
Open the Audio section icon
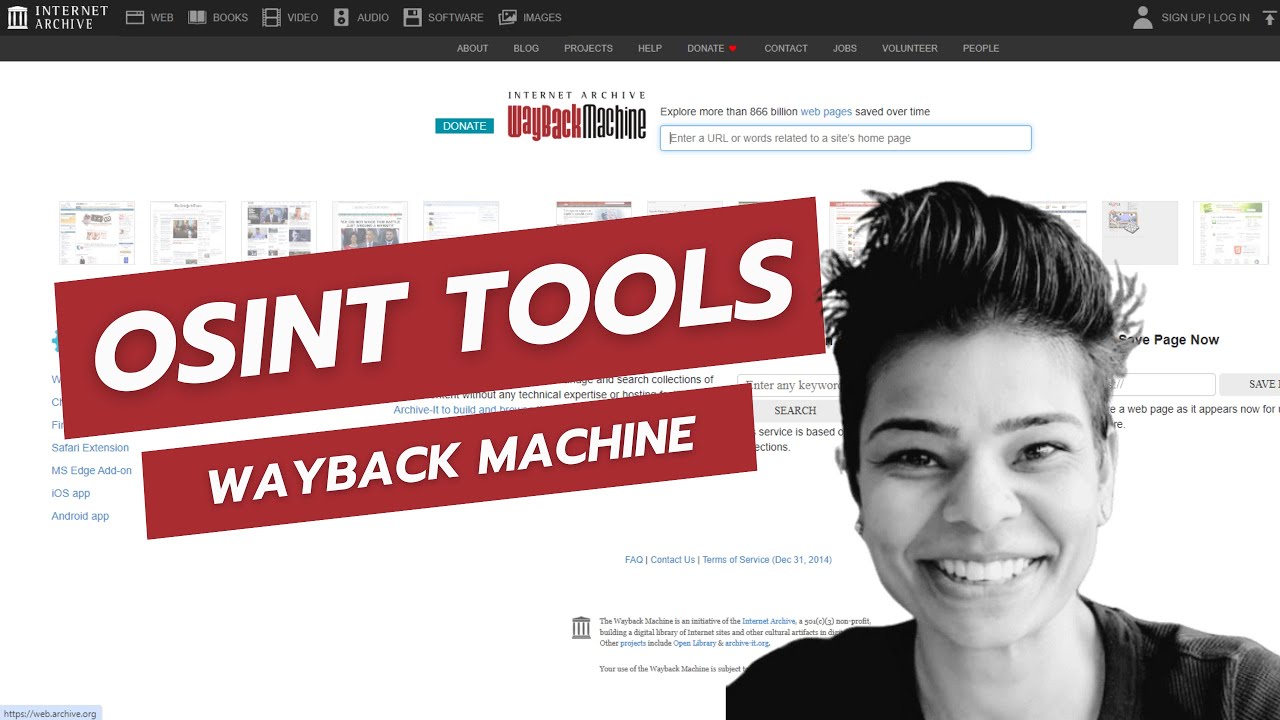click(x=342, y=17)
